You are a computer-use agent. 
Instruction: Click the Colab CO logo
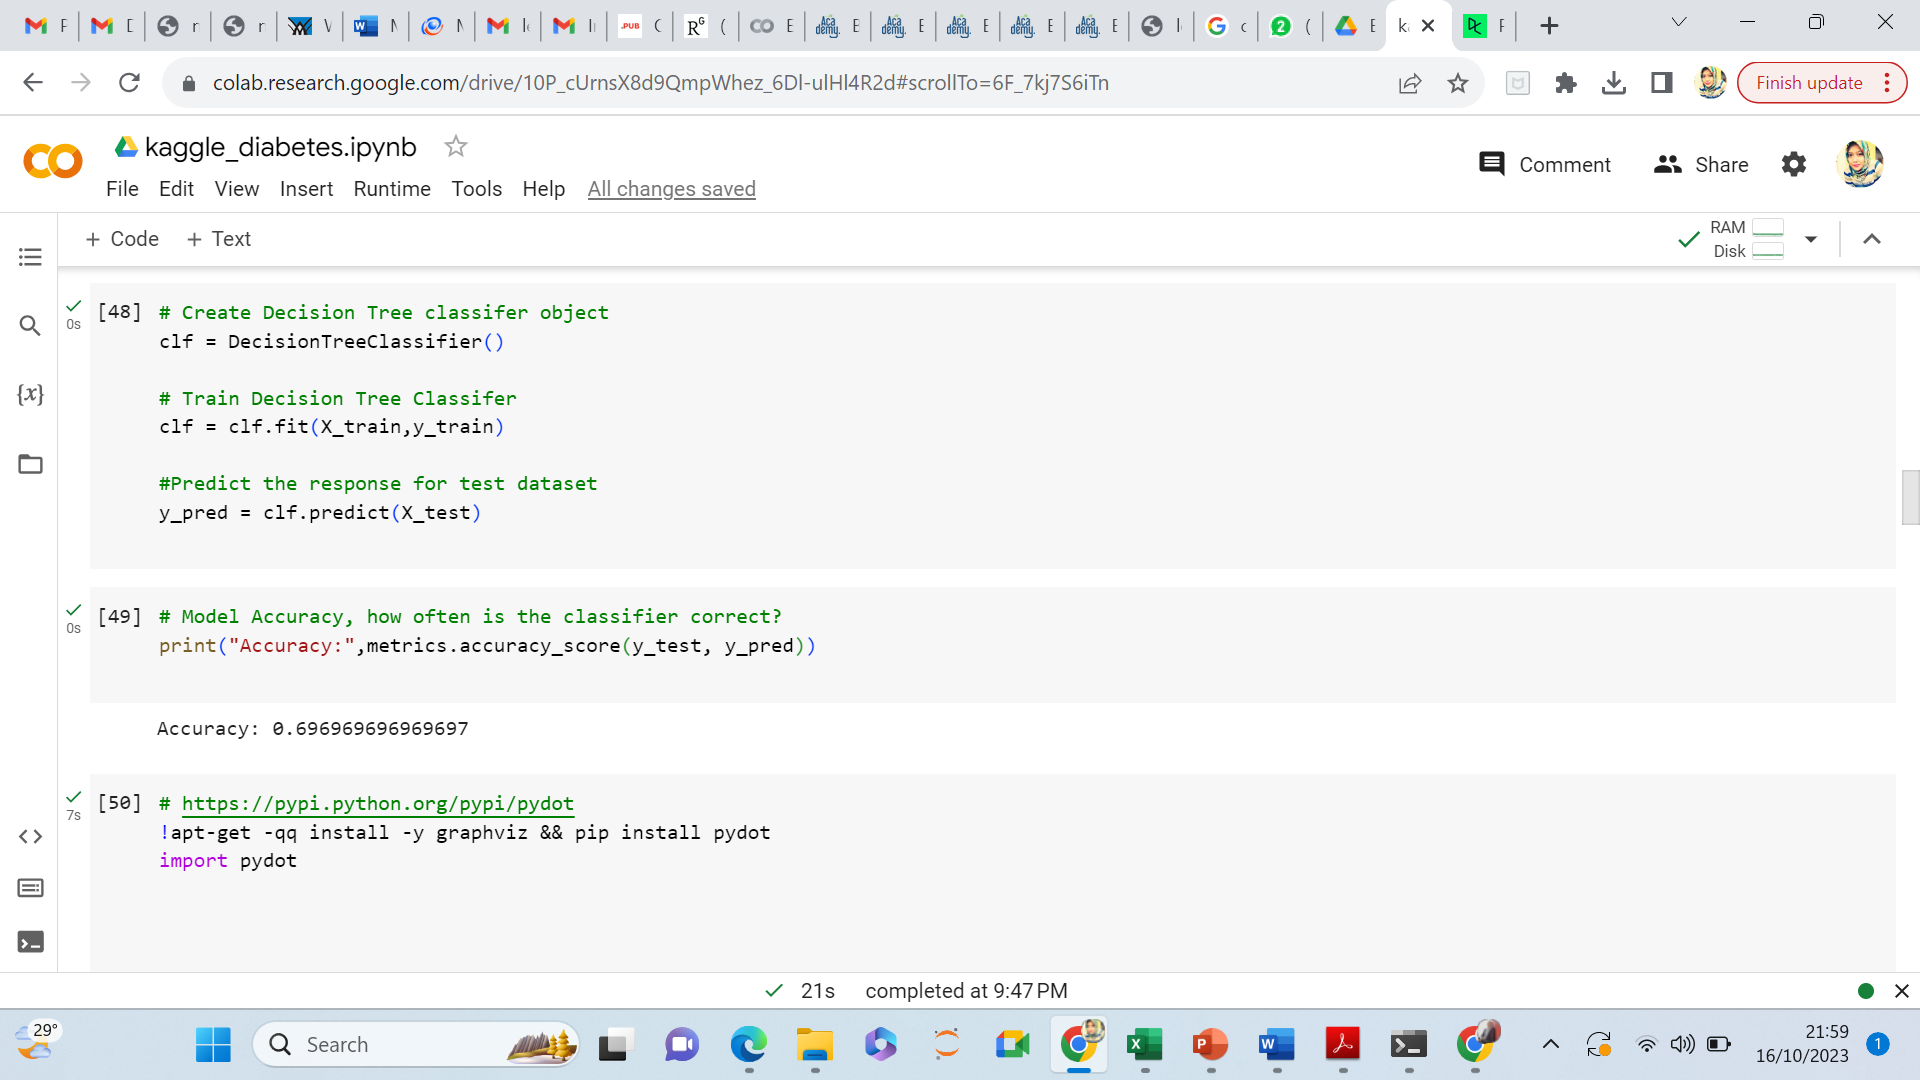(52, 161)
